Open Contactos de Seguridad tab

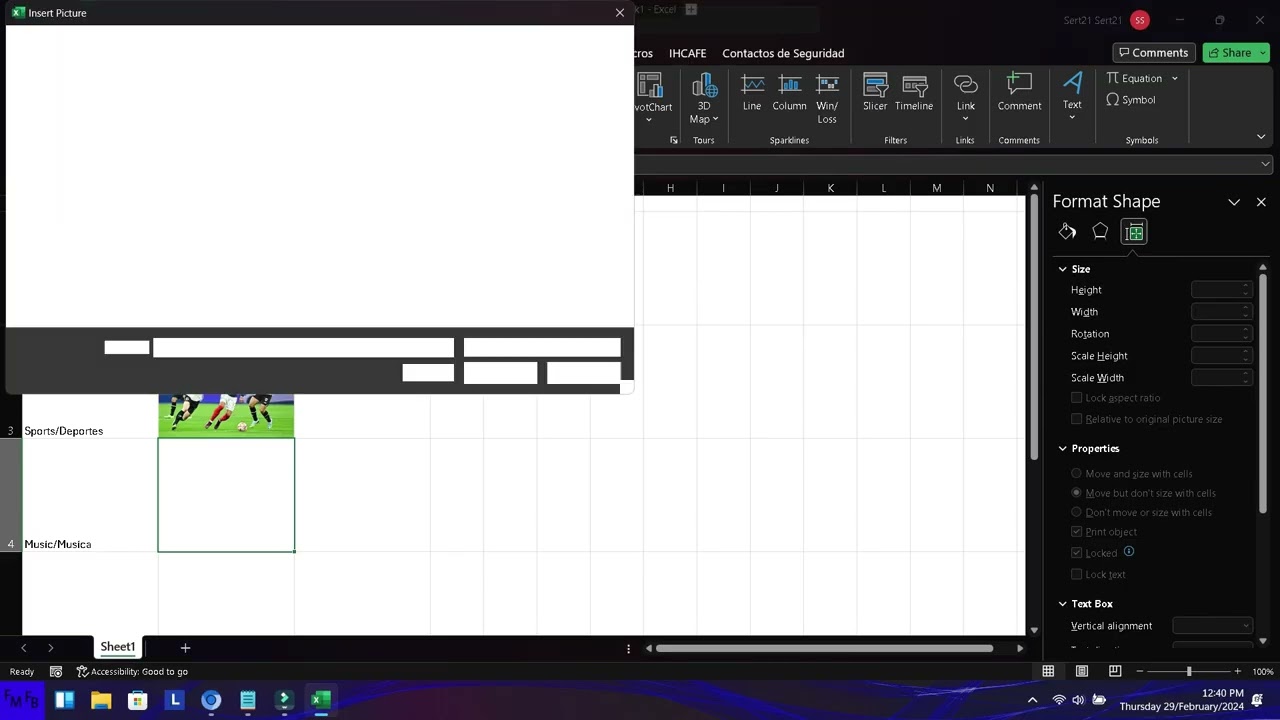click(x=783, y=53)
